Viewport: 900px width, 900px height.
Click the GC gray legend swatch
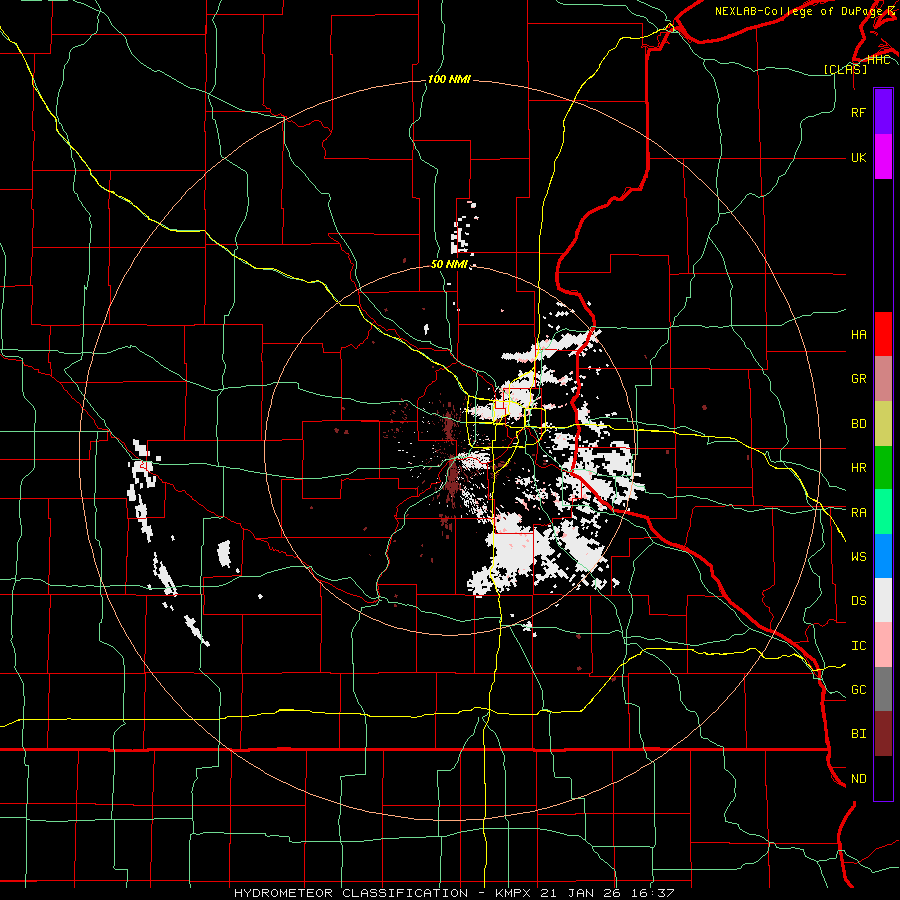(883, 689)
